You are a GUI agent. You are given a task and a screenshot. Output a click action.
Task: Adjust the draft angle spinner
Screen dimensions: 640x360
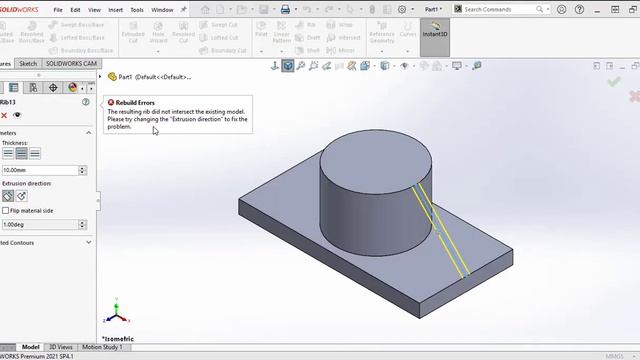[x=82, y=224]
